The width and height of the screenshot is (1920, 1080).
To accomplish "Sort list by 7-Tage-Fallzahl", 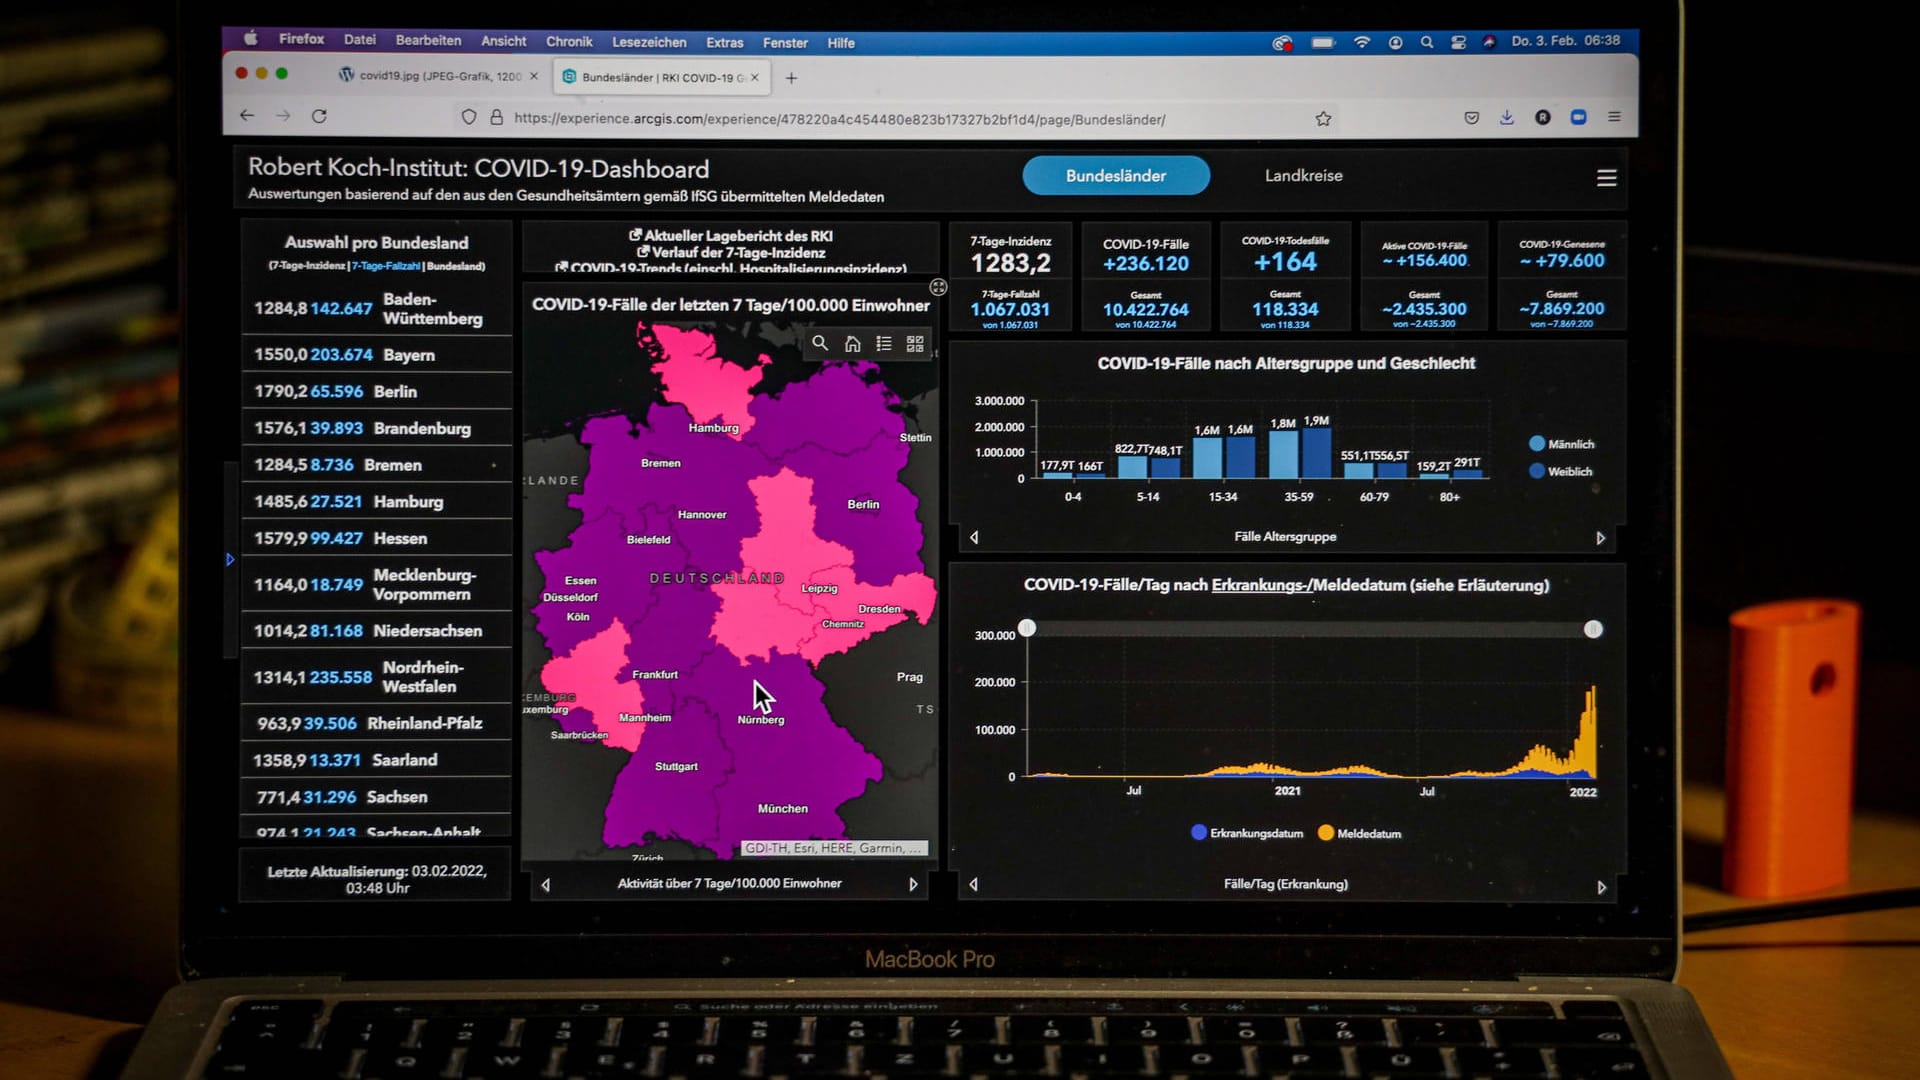I will (x=386, y=266).
